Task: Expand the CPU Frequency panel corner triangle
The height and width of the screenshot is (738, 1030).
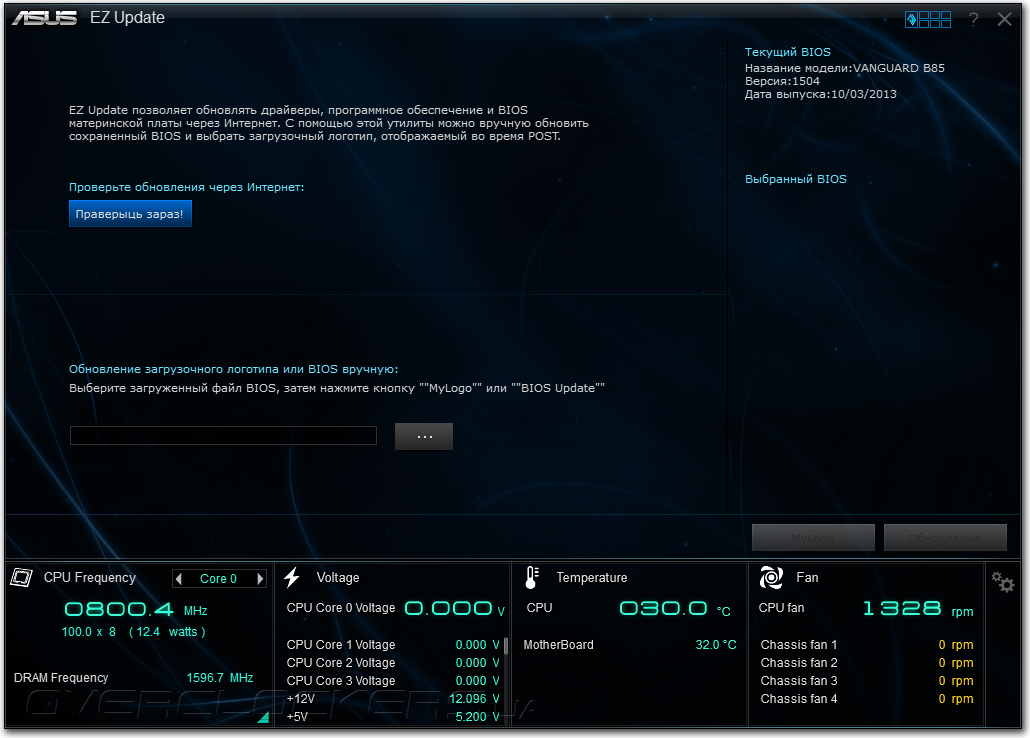Action: 264,717
